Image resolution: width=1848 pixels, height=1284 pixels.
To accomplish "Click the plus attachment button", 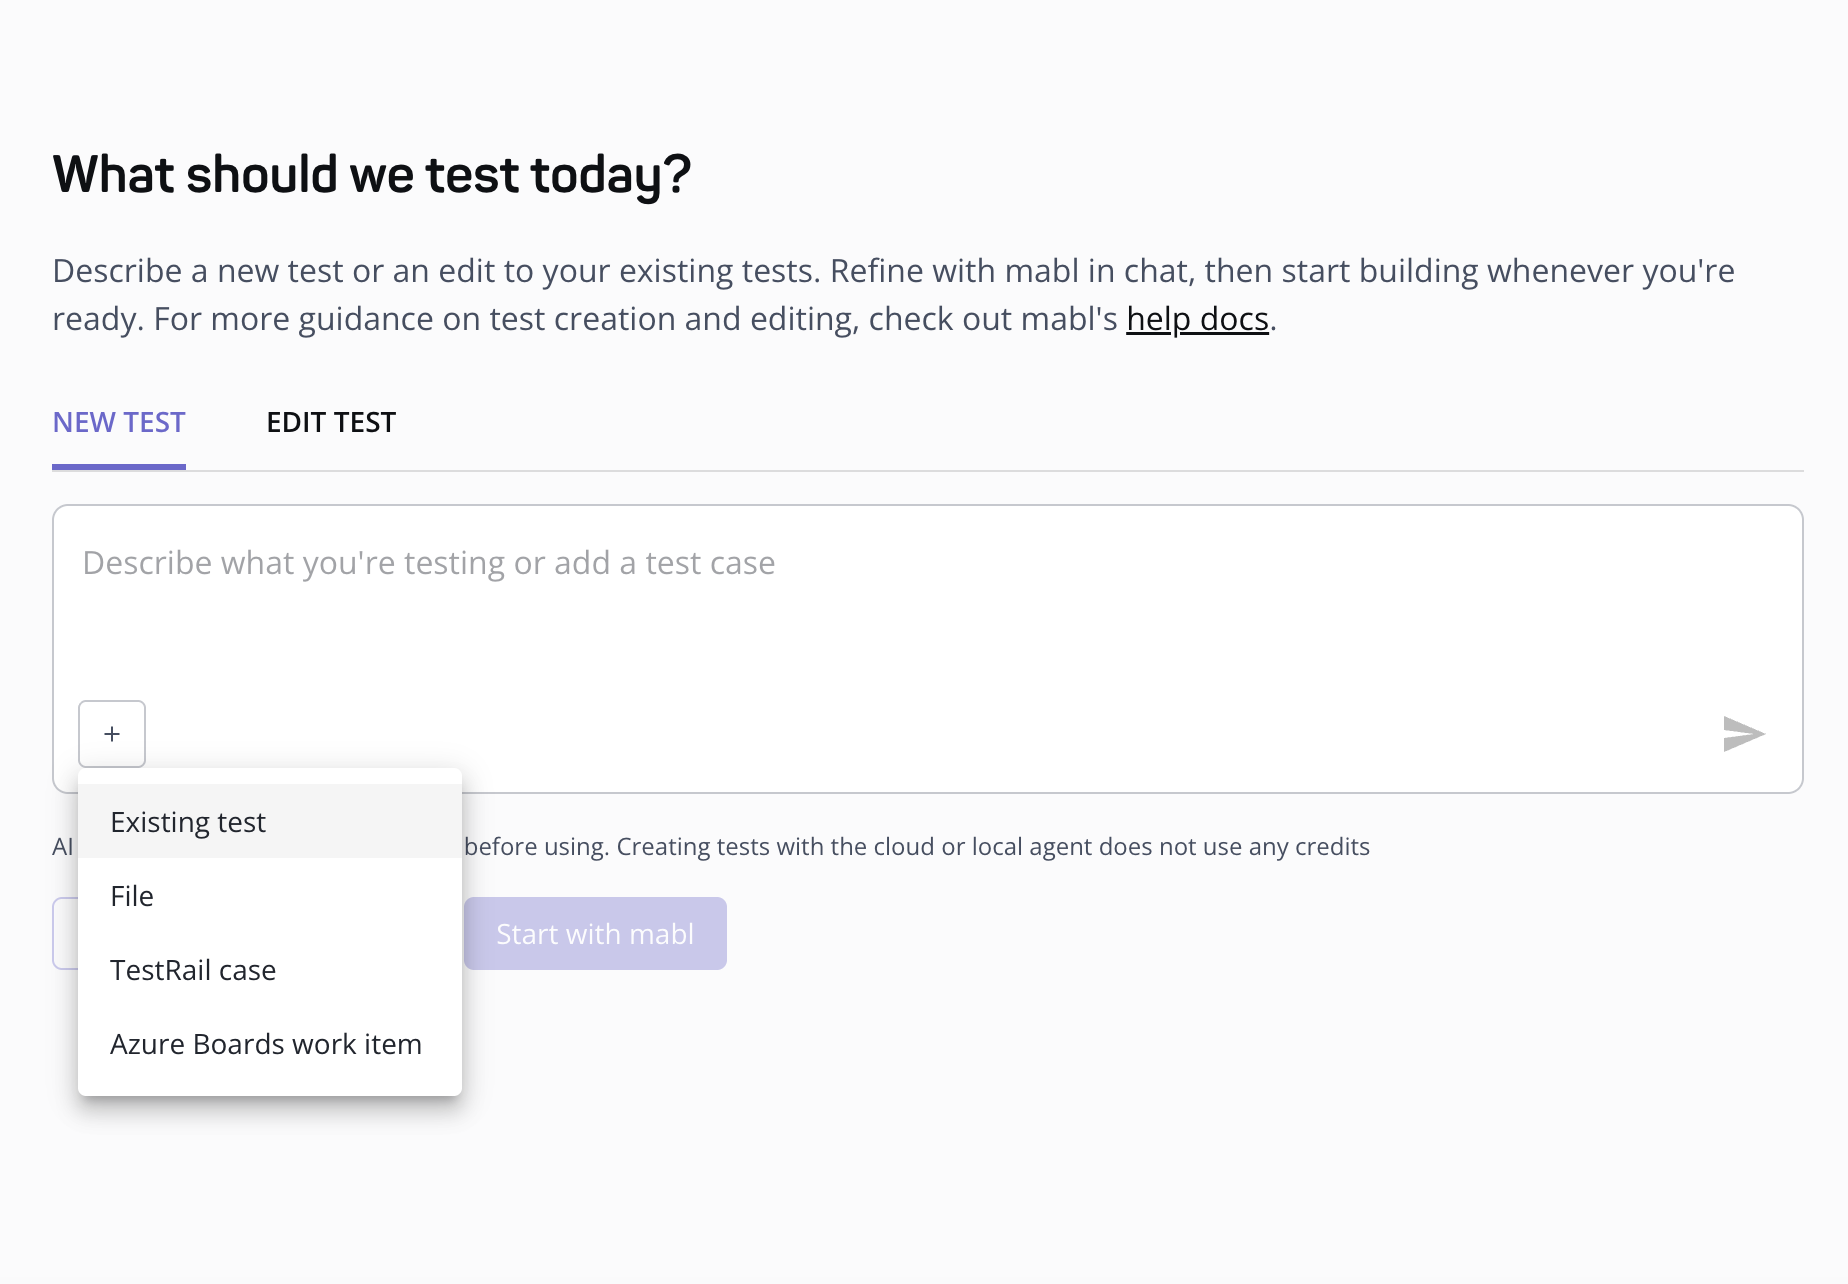I will pyautogui.click(x=112, y=734).
